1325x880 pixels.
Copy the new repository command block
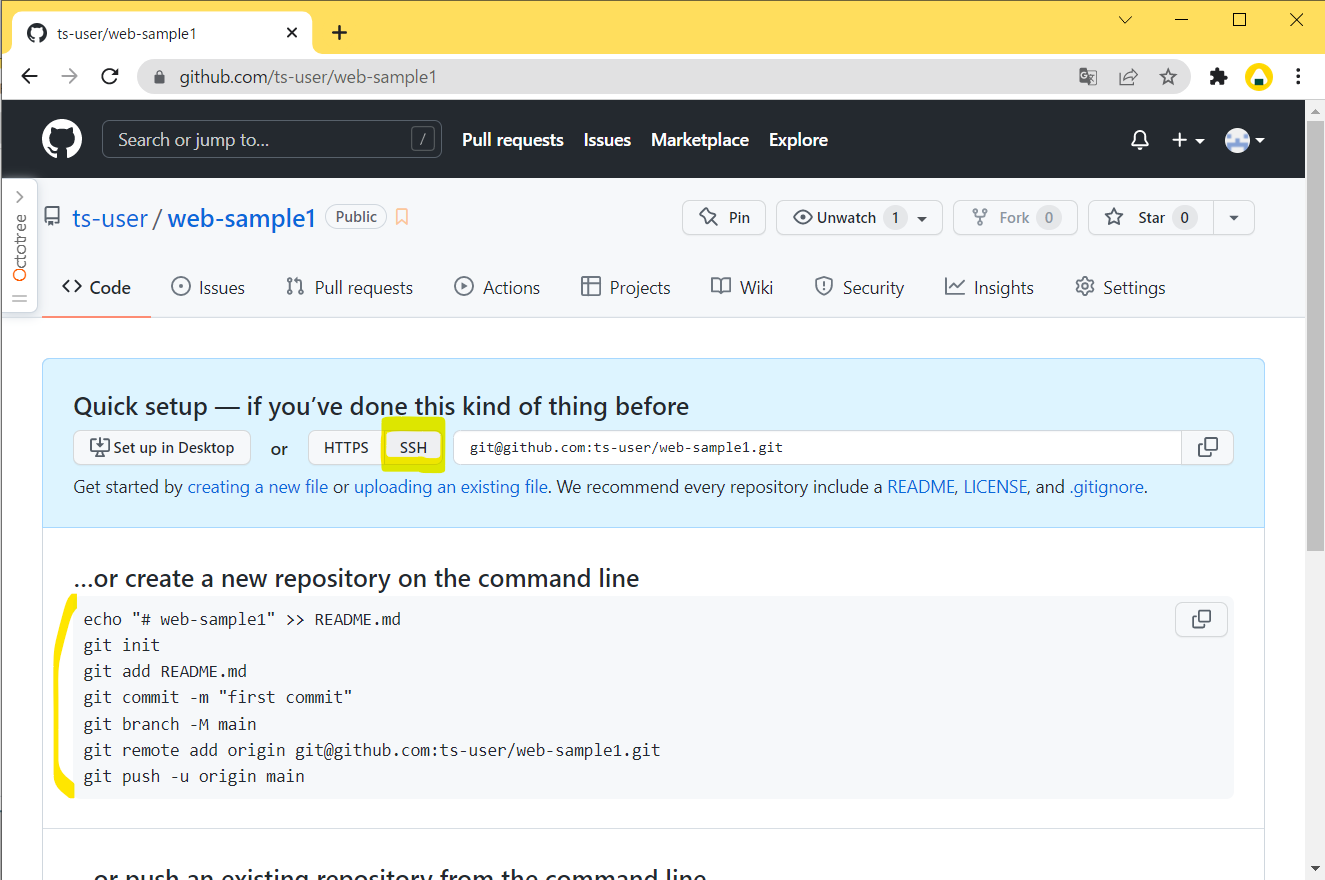(x=1202, y=619)
